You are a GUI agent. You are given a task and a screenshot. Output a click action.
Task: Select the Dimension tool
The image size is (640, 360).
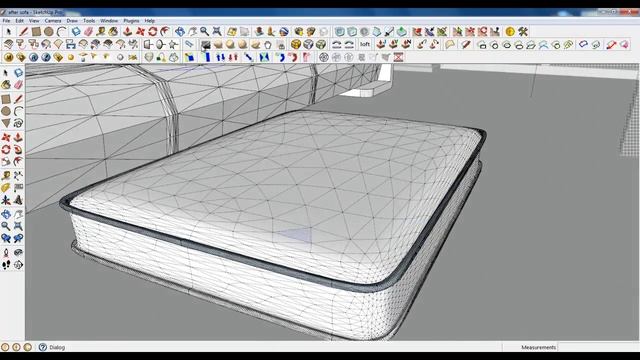click(x=18, y=176)
